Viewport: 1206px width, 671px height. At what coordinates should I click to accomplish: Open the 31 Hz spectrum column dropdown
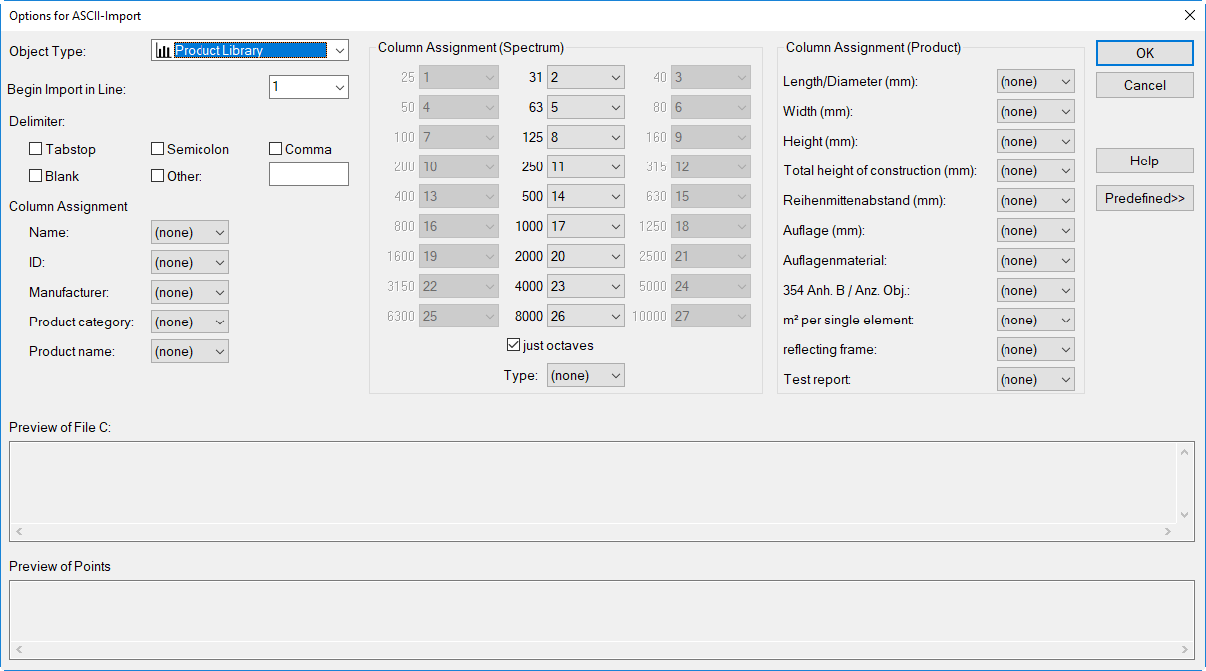tap(586, 77)
